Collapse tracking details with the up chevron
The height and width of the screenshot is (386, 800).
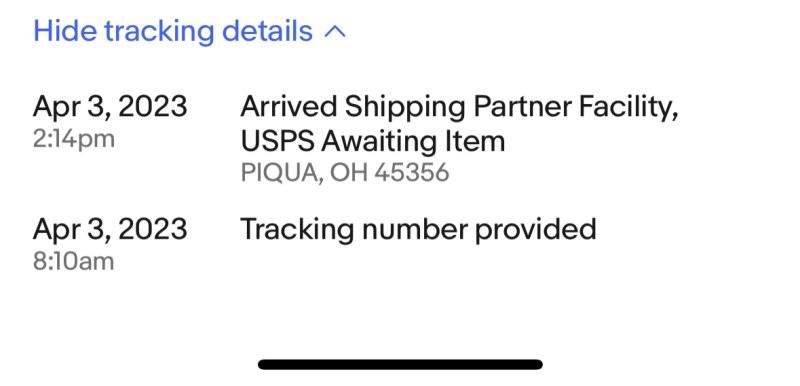tap(335, 33)
